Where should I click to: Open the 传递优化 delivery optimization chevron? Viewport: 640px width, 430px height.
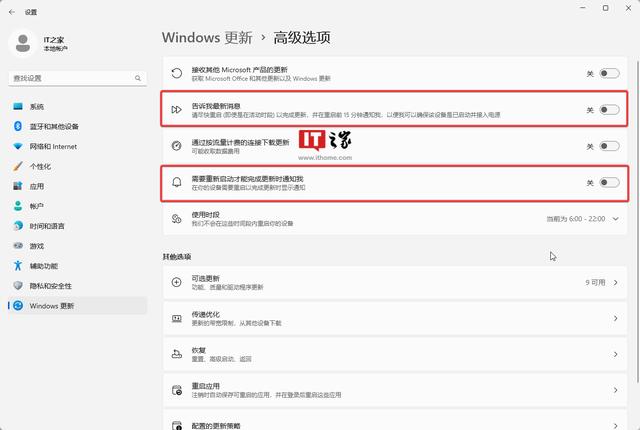[x=614, y=318]
